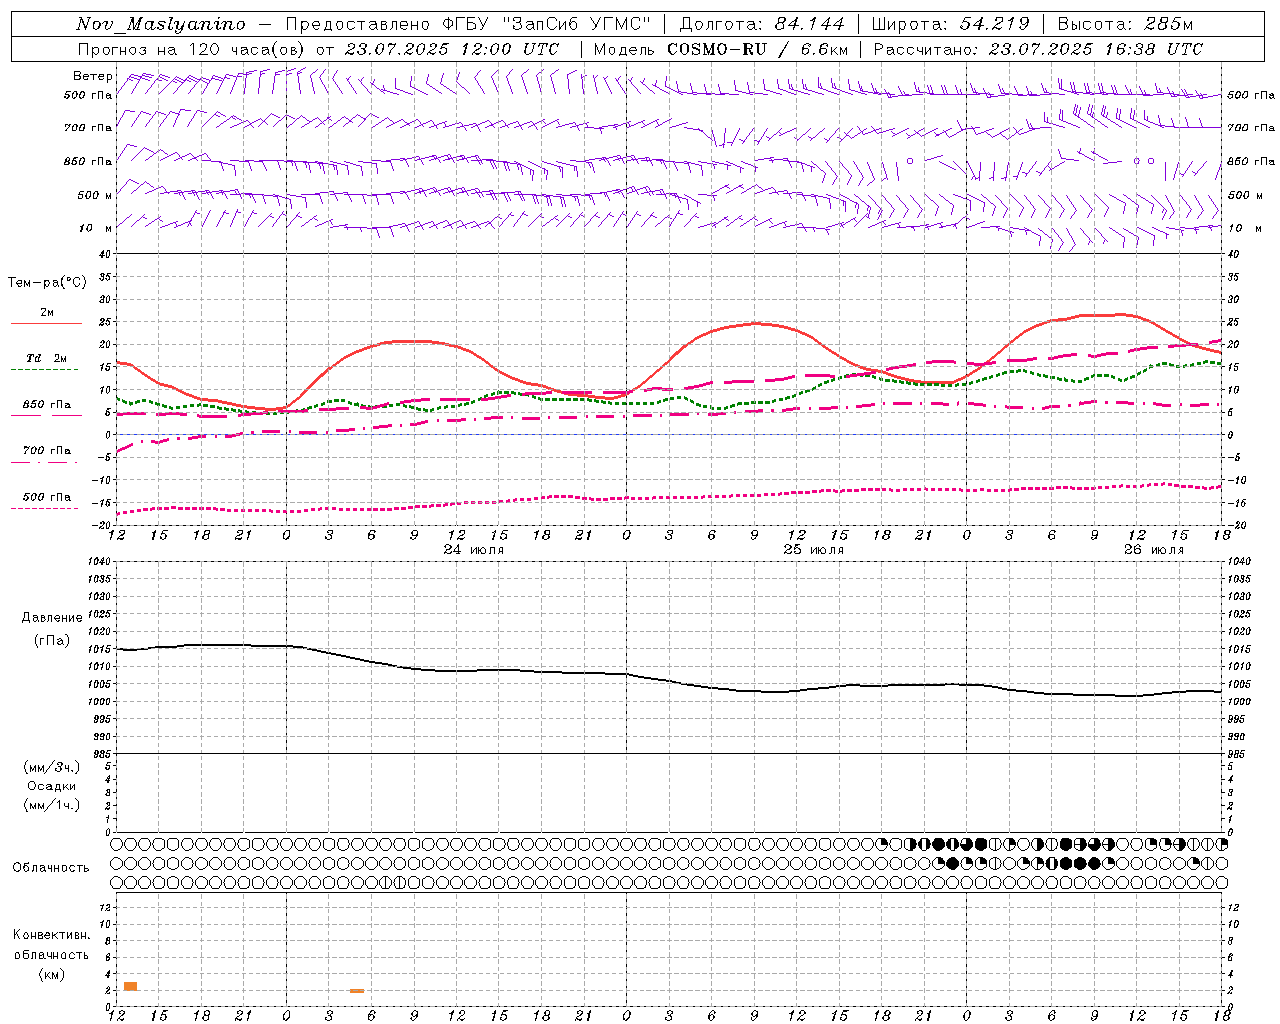Click the '(км)' unit under convective cloudiness
The width and height of the screenshot is (1280, 1024).
click(52, 974)
